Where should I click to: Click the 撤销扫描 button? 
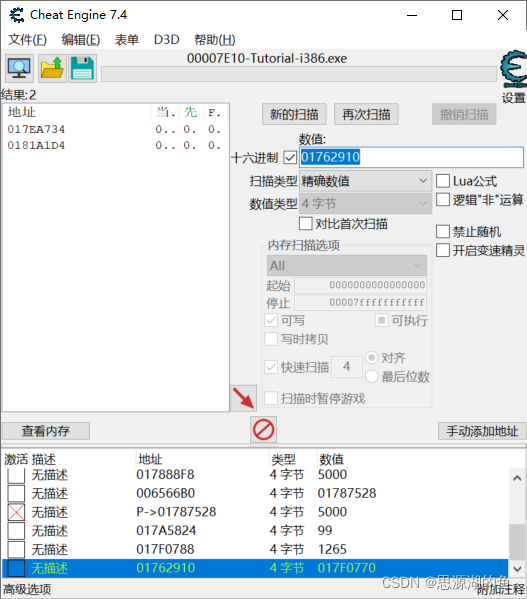coord(464,114)
